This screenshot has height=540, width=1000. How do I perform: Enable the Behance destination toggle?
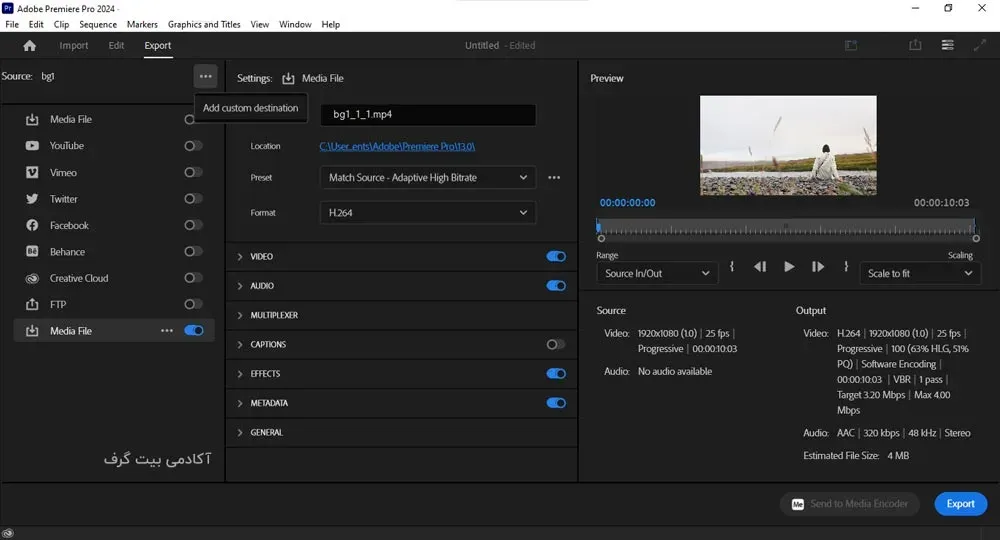coord(193,251)
